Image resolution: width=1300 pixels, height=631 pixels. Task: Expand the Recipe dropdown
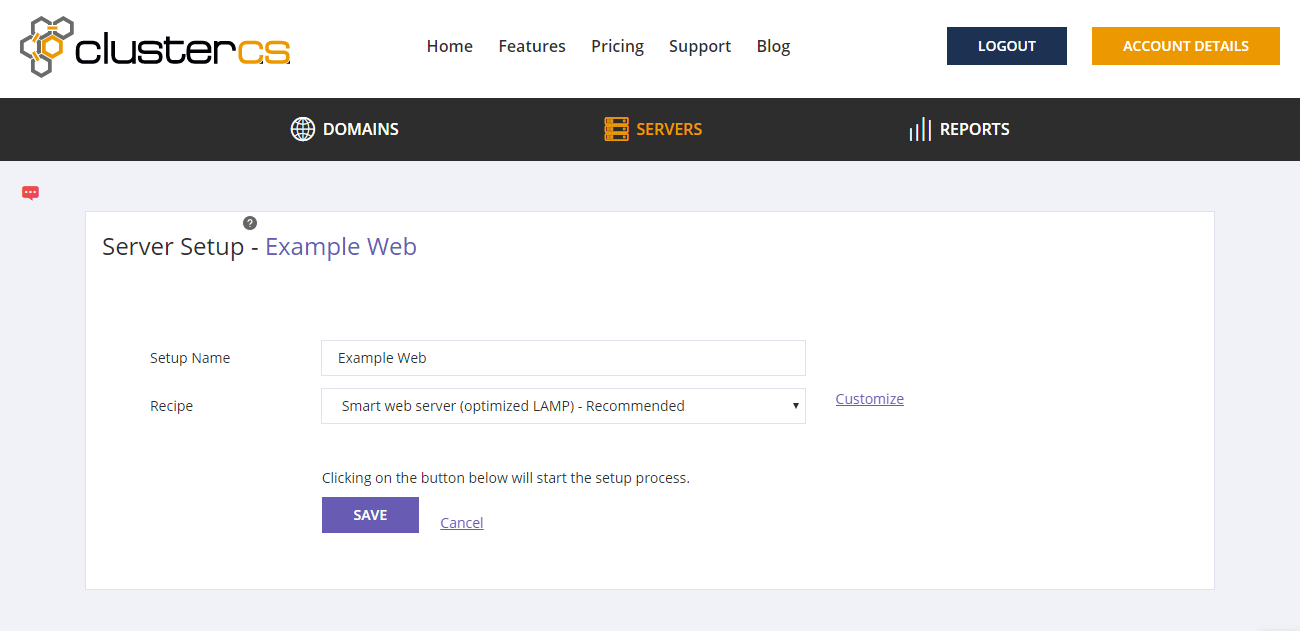(563, 406)
